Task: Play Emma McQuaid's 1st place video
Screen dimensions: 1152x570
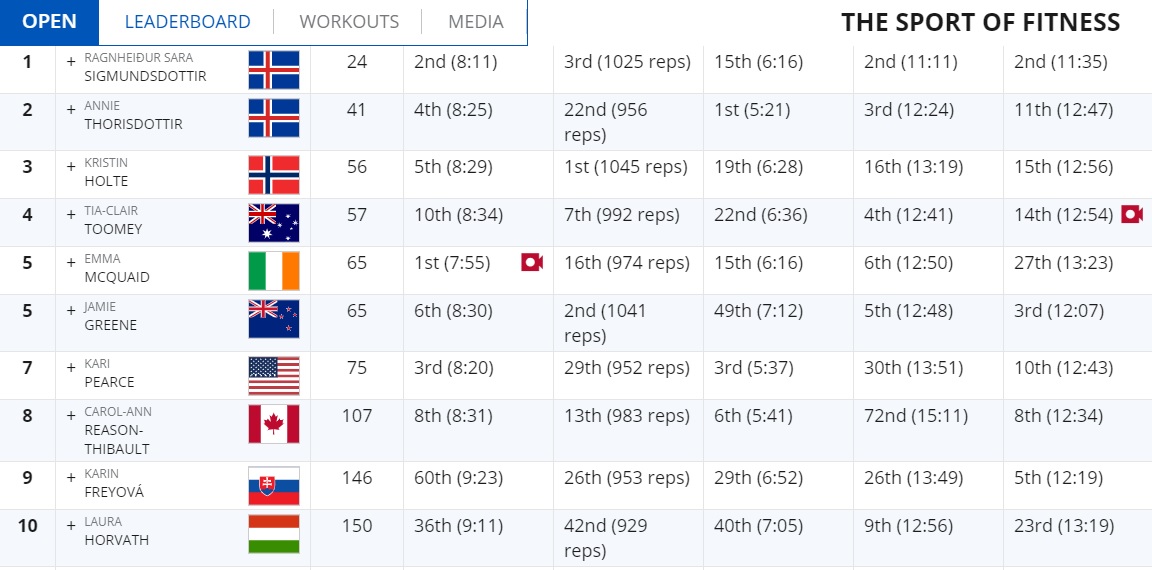Action: pyautogui.click(x=532, y=262)
